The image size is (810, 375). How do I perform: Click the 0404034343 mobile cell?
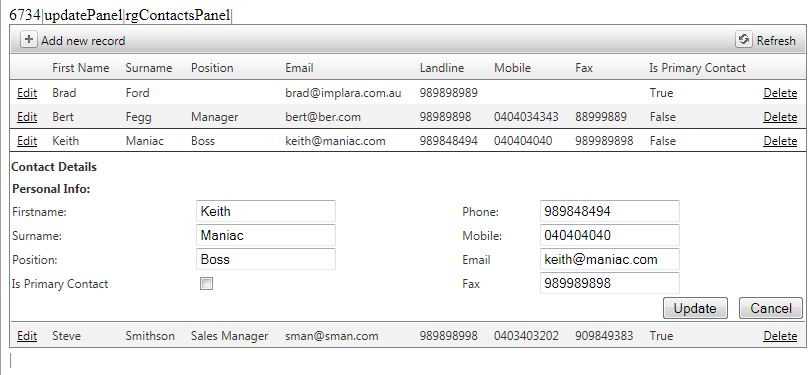(526, 117)
